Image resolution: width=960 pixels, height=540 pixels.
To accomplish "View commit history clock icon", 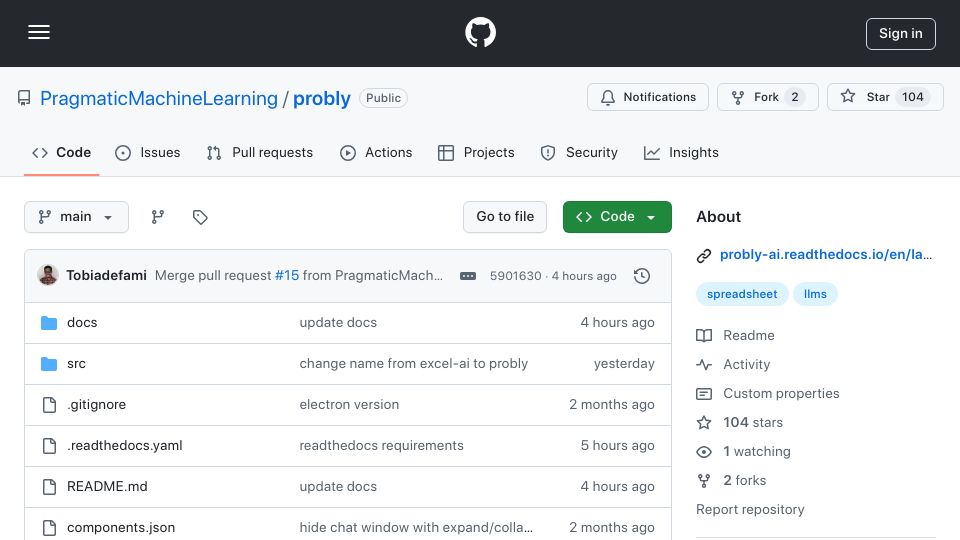I will (x=642, y=276).
